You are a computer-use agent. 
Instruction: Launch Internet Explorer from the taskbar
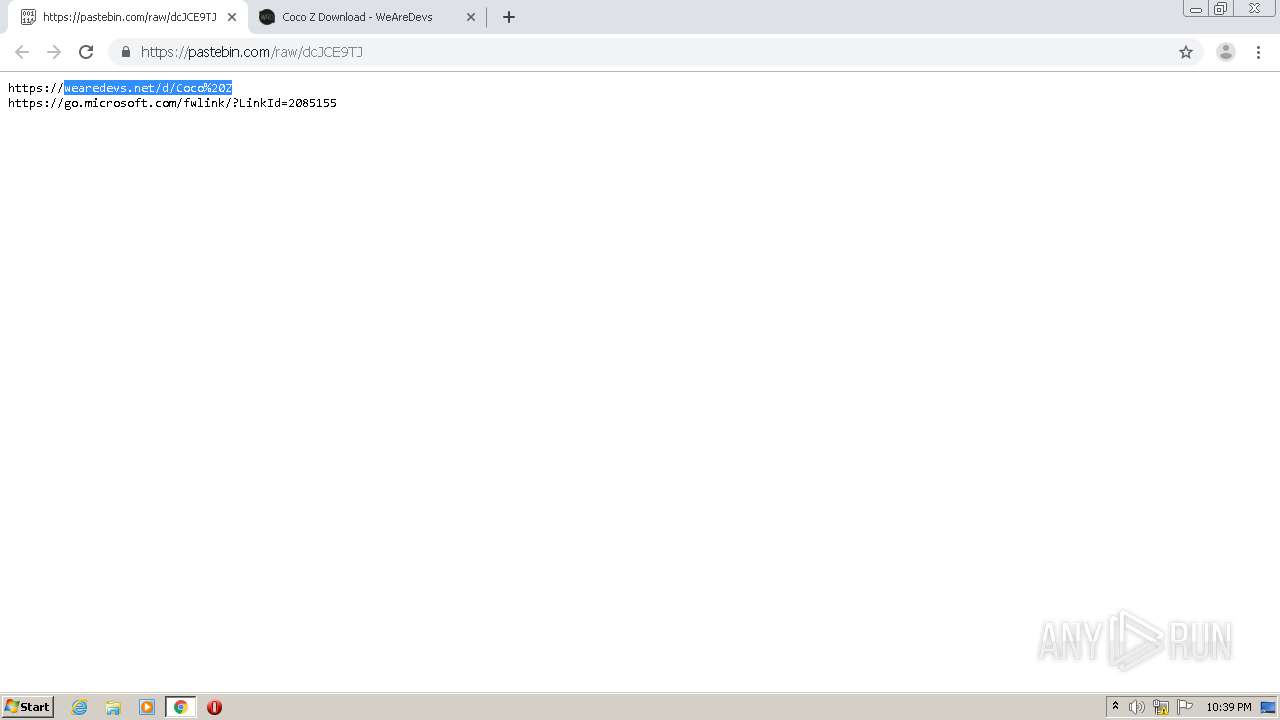[x=80, y=707]
